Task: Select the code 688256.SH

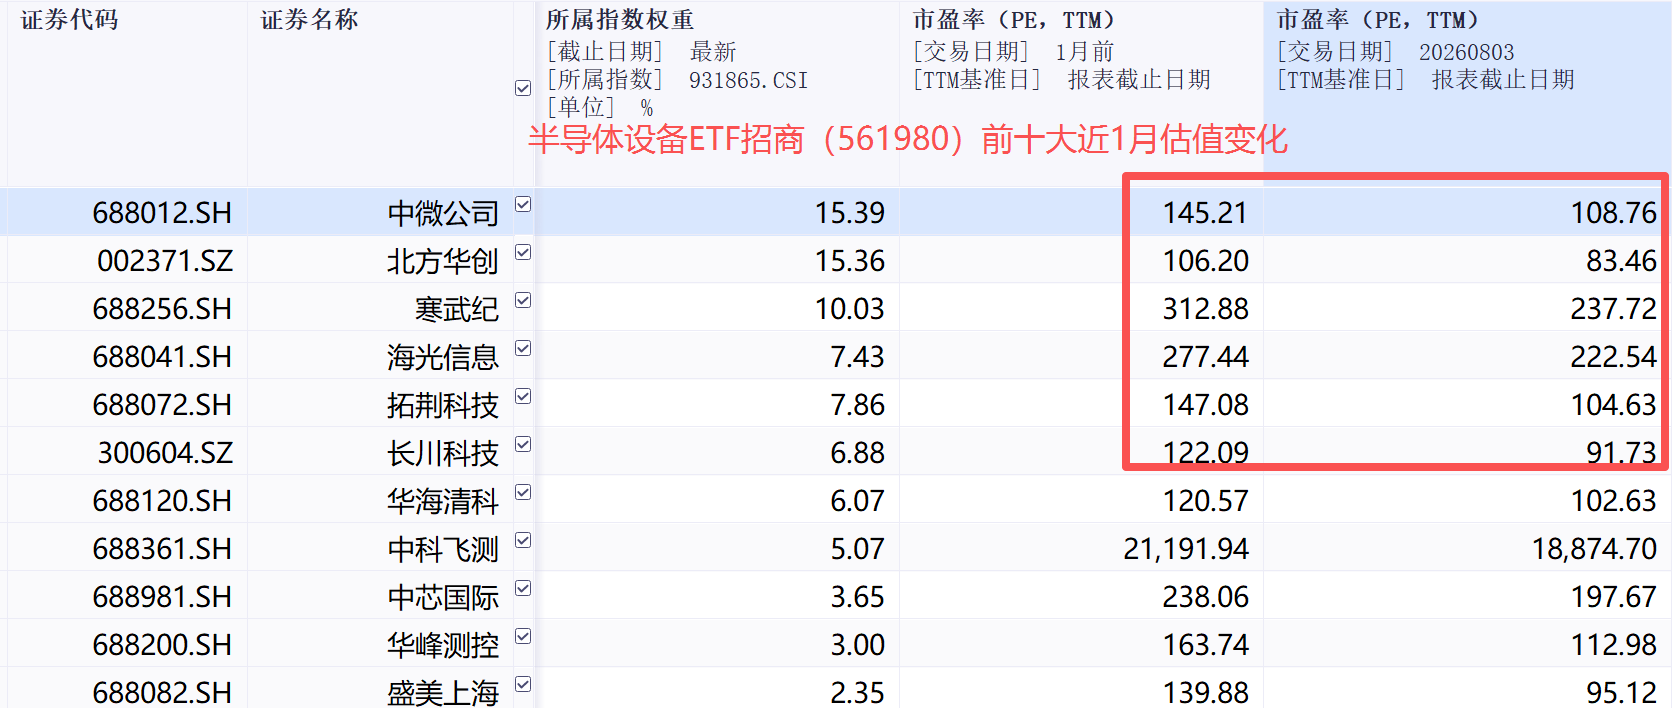Action: (162, 309)
